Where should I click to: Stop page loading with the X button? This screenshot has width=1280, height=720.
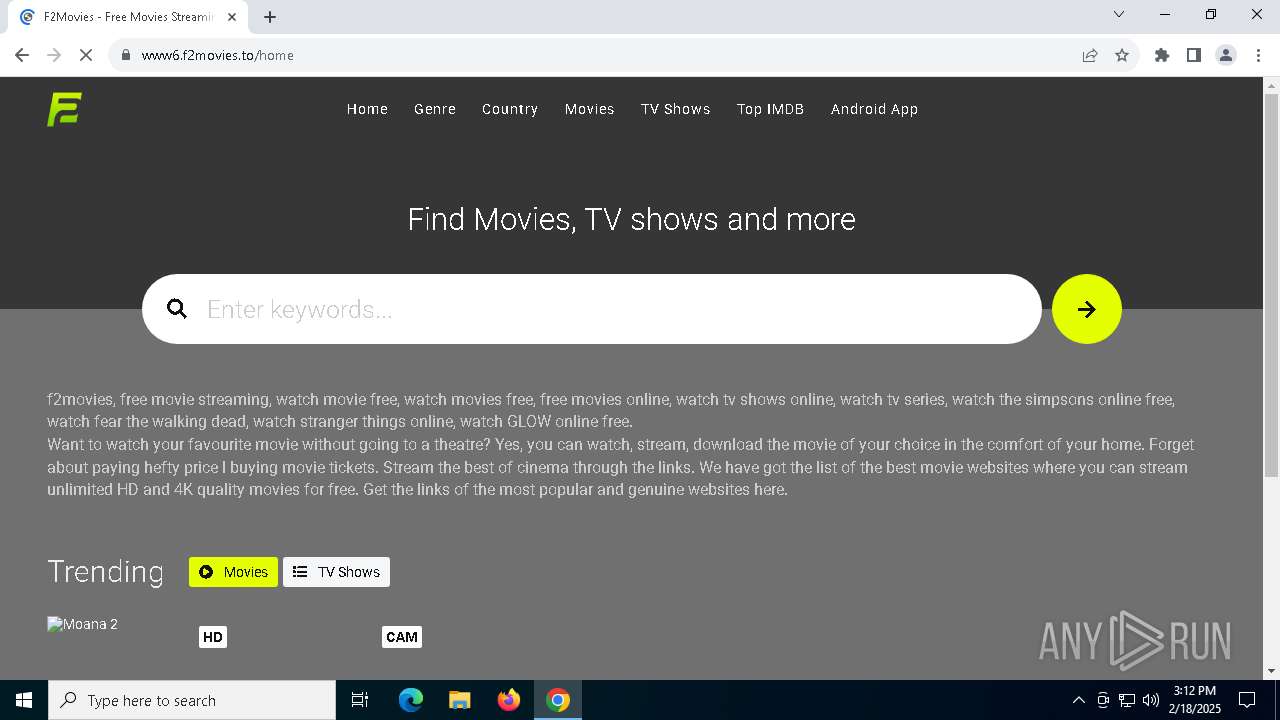tap(86, 55)
